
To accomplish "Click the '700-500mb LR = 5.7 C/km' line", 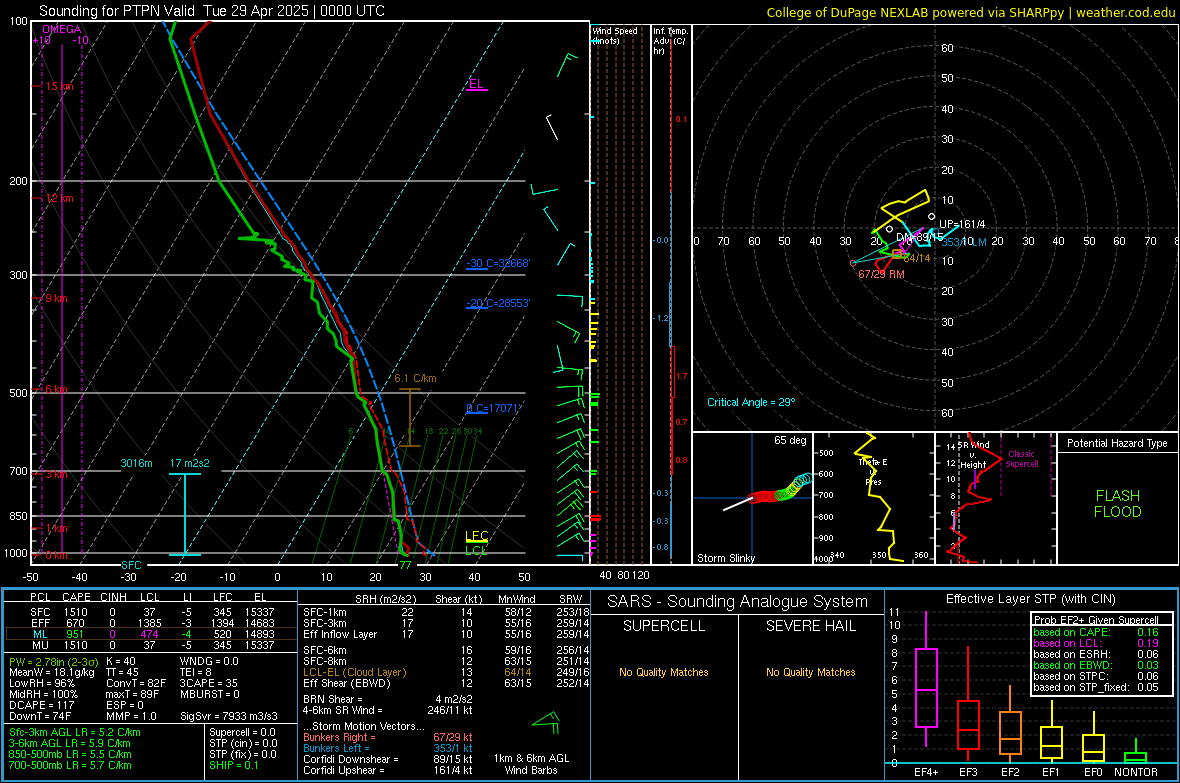I will pyautogui.click(x=70, y=765).
